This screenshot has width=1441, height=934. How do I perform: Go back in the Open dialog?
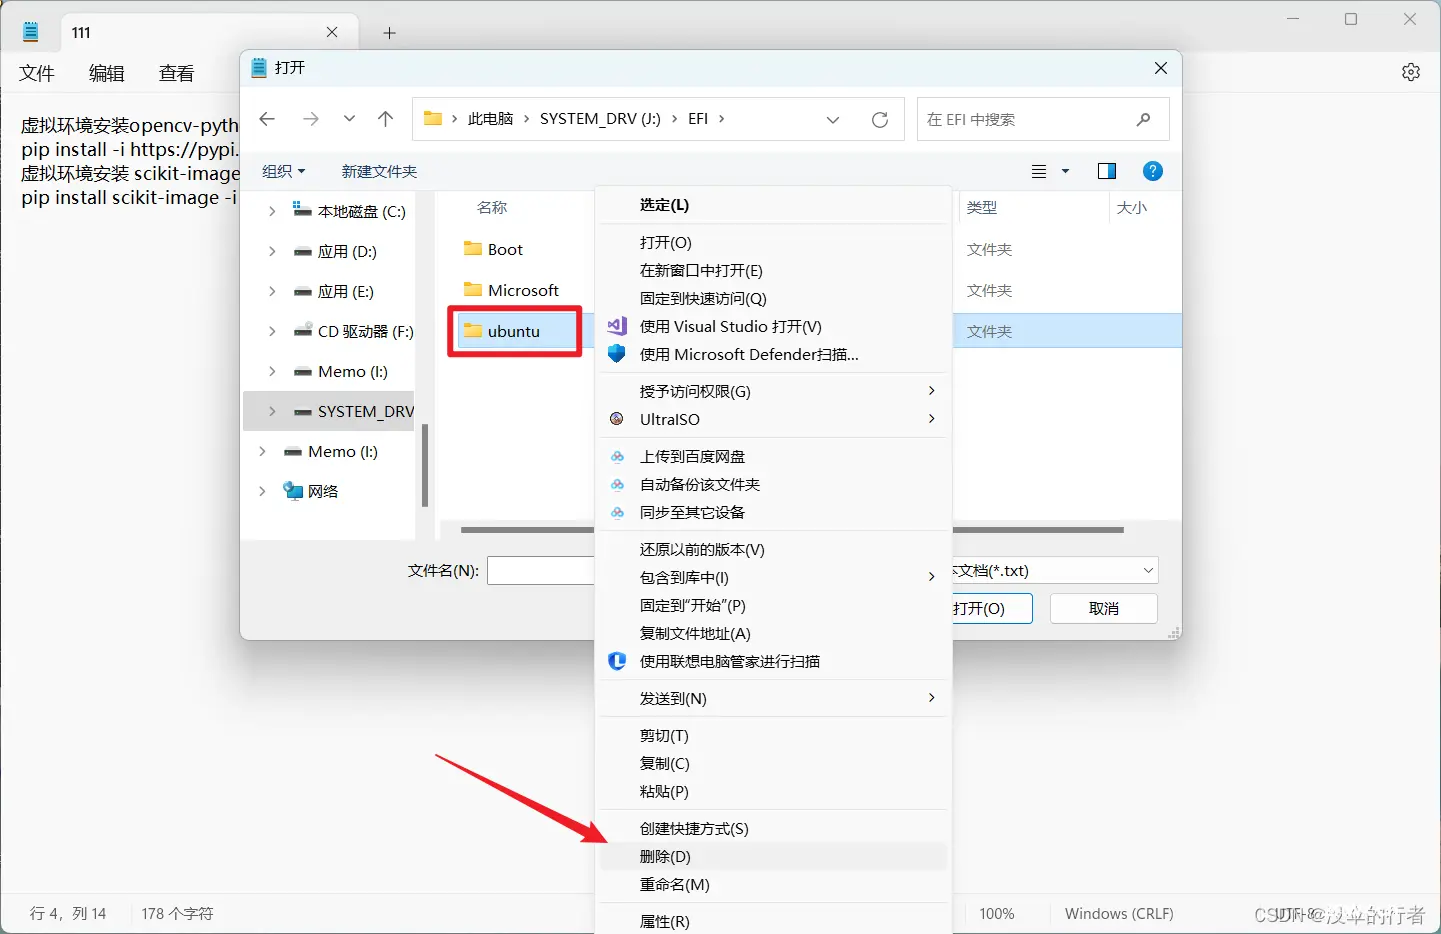(267, 119)
